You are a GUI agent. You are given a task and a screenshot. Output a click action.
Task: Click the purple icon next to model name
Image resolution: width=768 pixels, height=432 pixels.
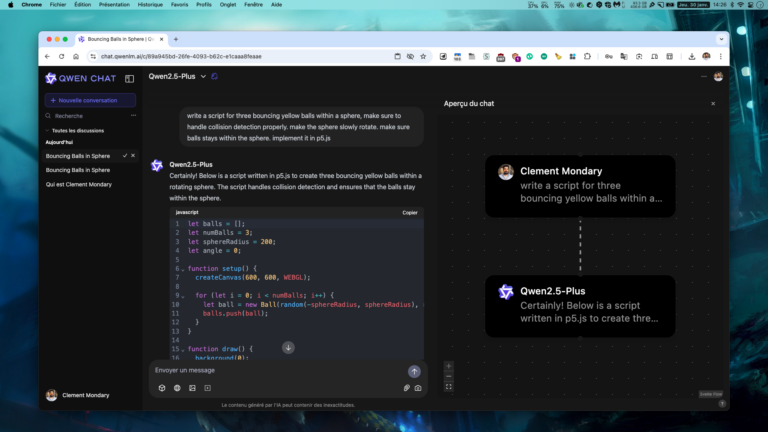pos(215,76)
